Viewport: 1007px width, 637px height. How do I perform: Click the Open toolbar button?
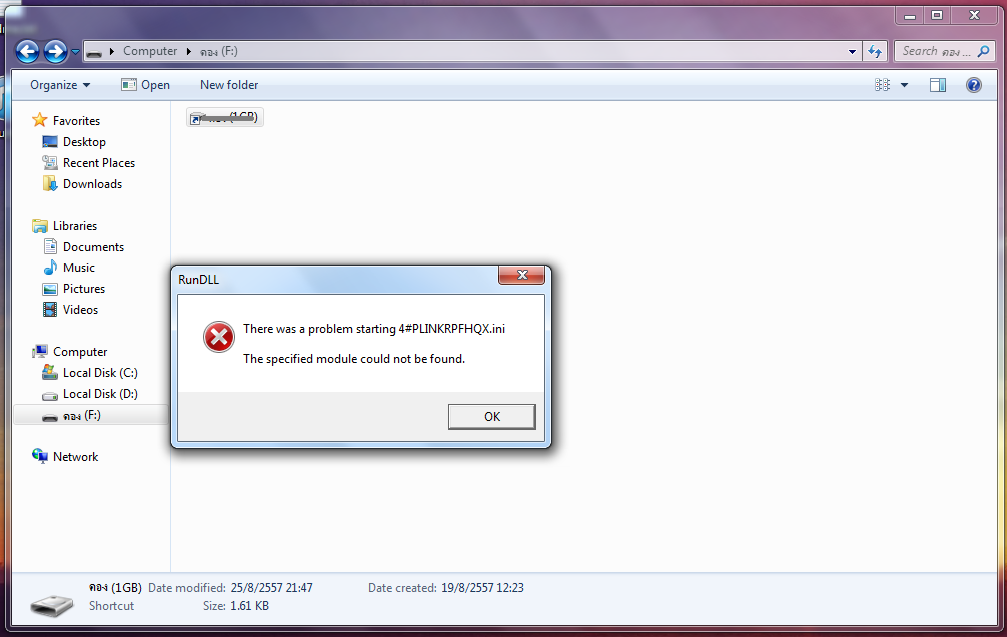pos(146,85)
